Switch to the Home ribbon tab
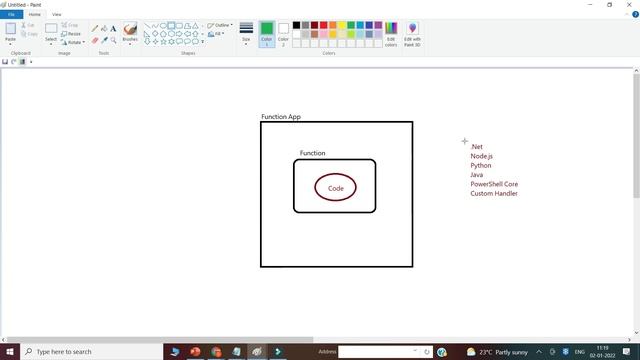 [x=35, y=14]
